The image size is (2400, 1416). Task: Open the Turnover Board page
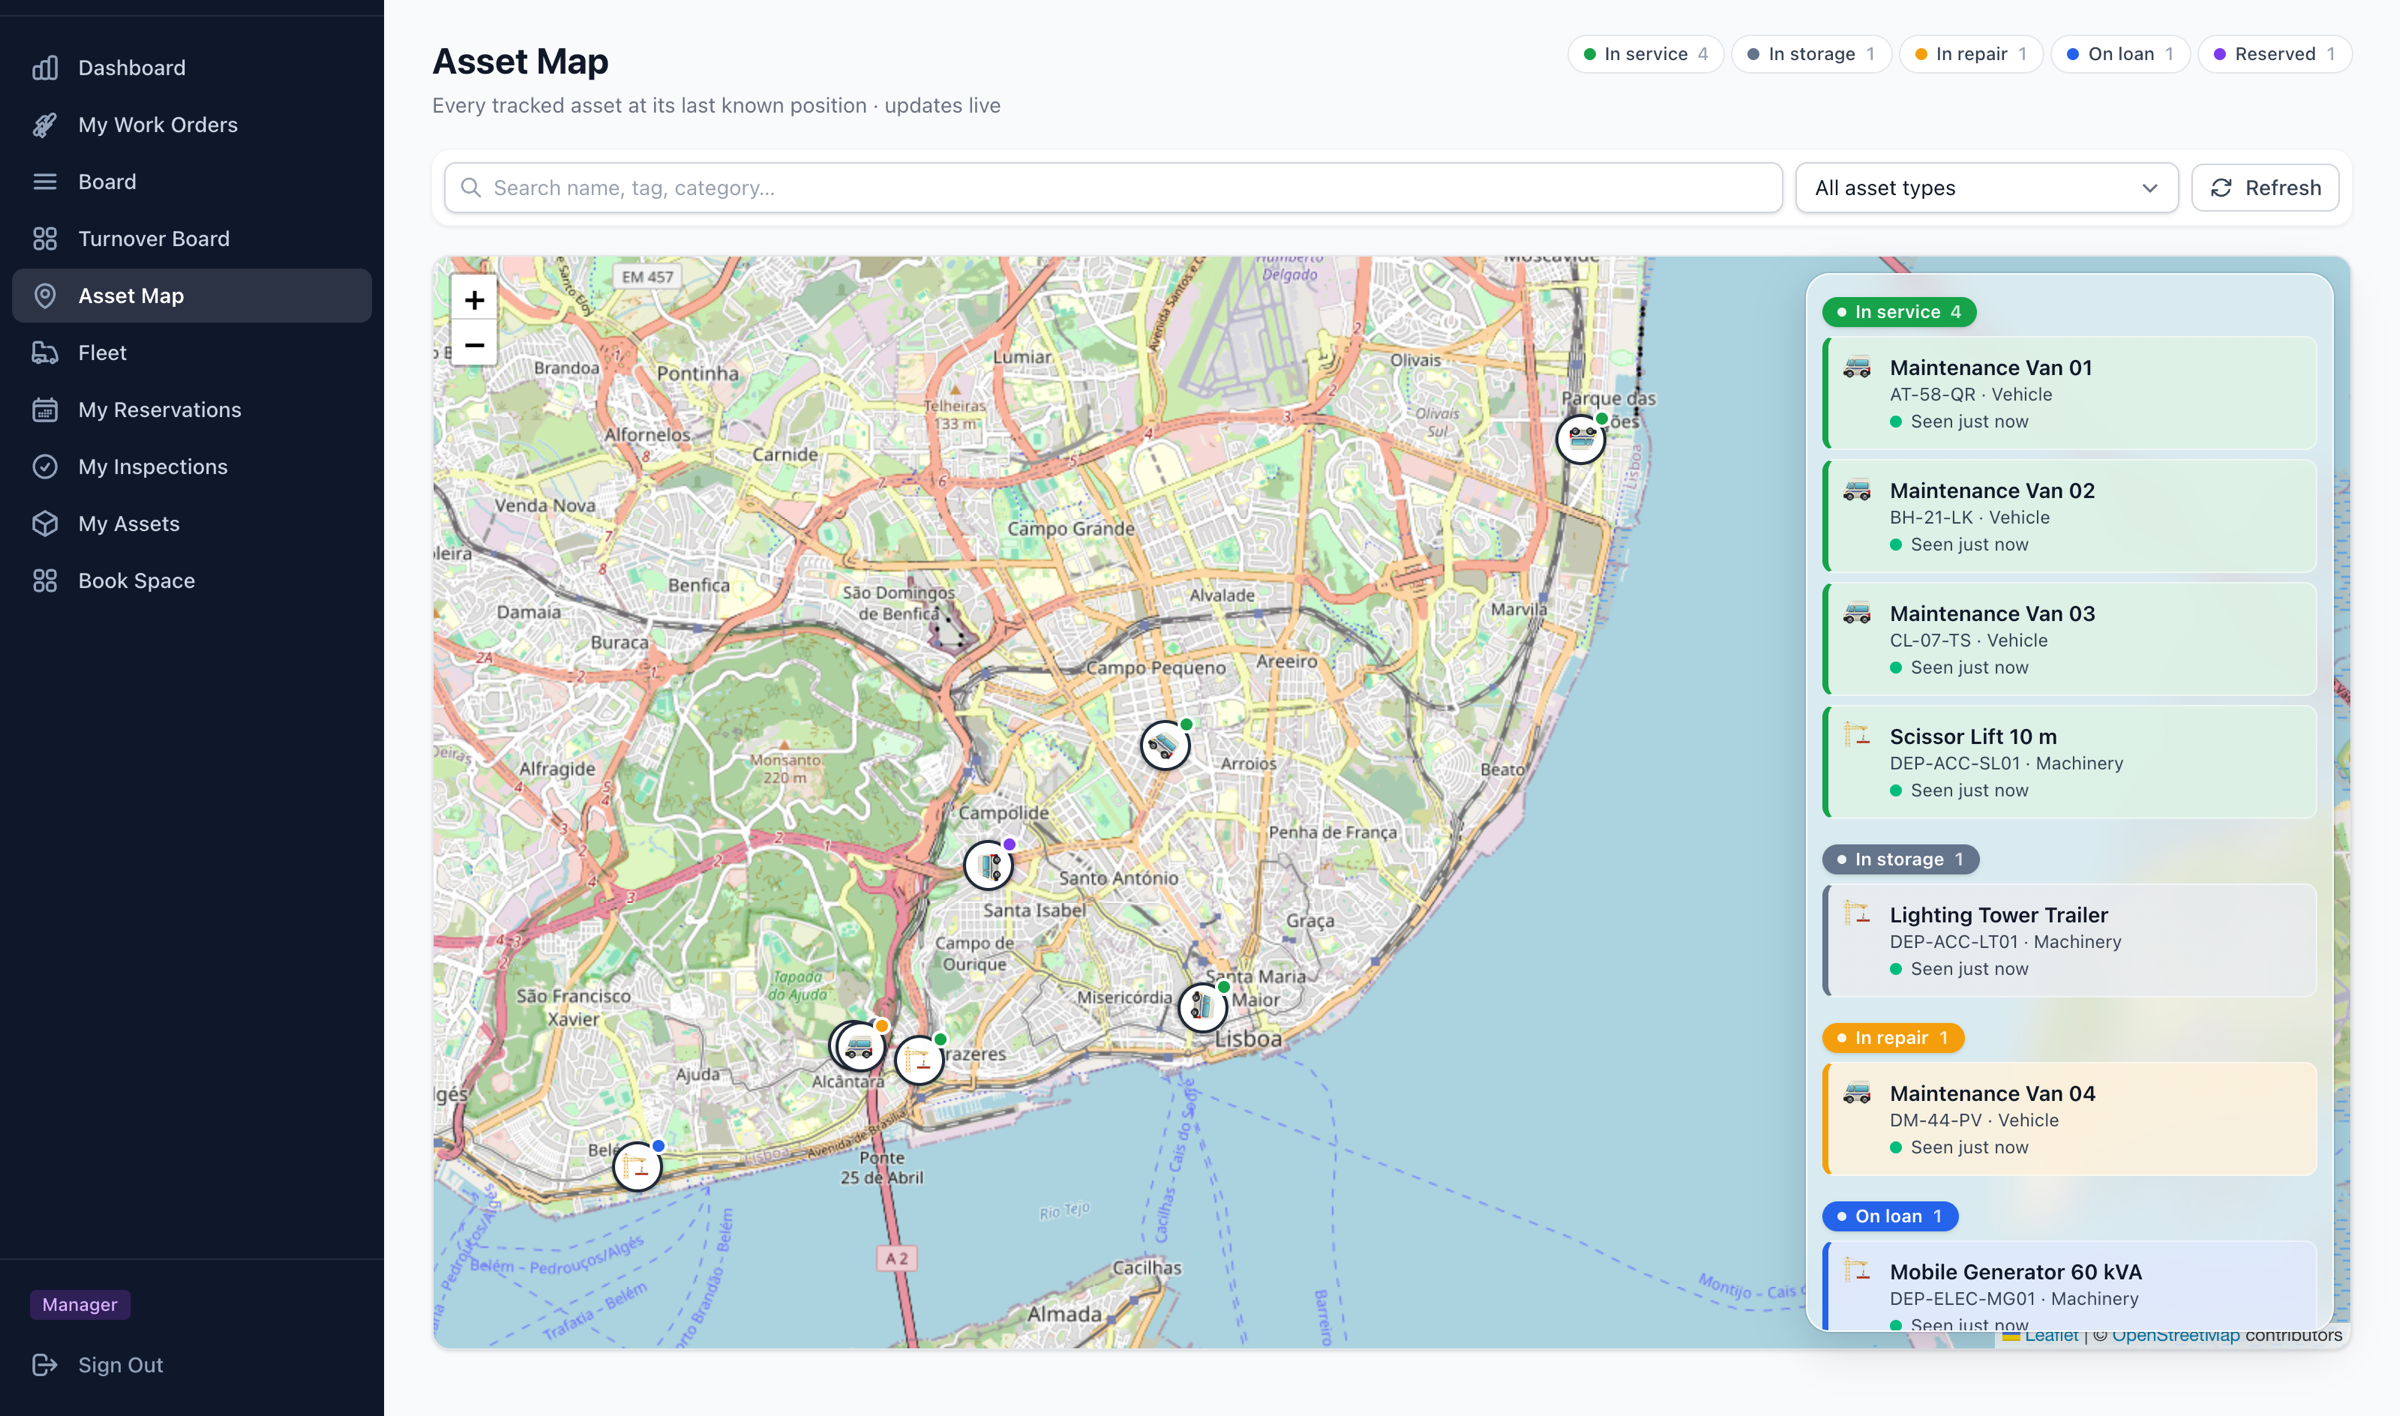click(192, 239)
